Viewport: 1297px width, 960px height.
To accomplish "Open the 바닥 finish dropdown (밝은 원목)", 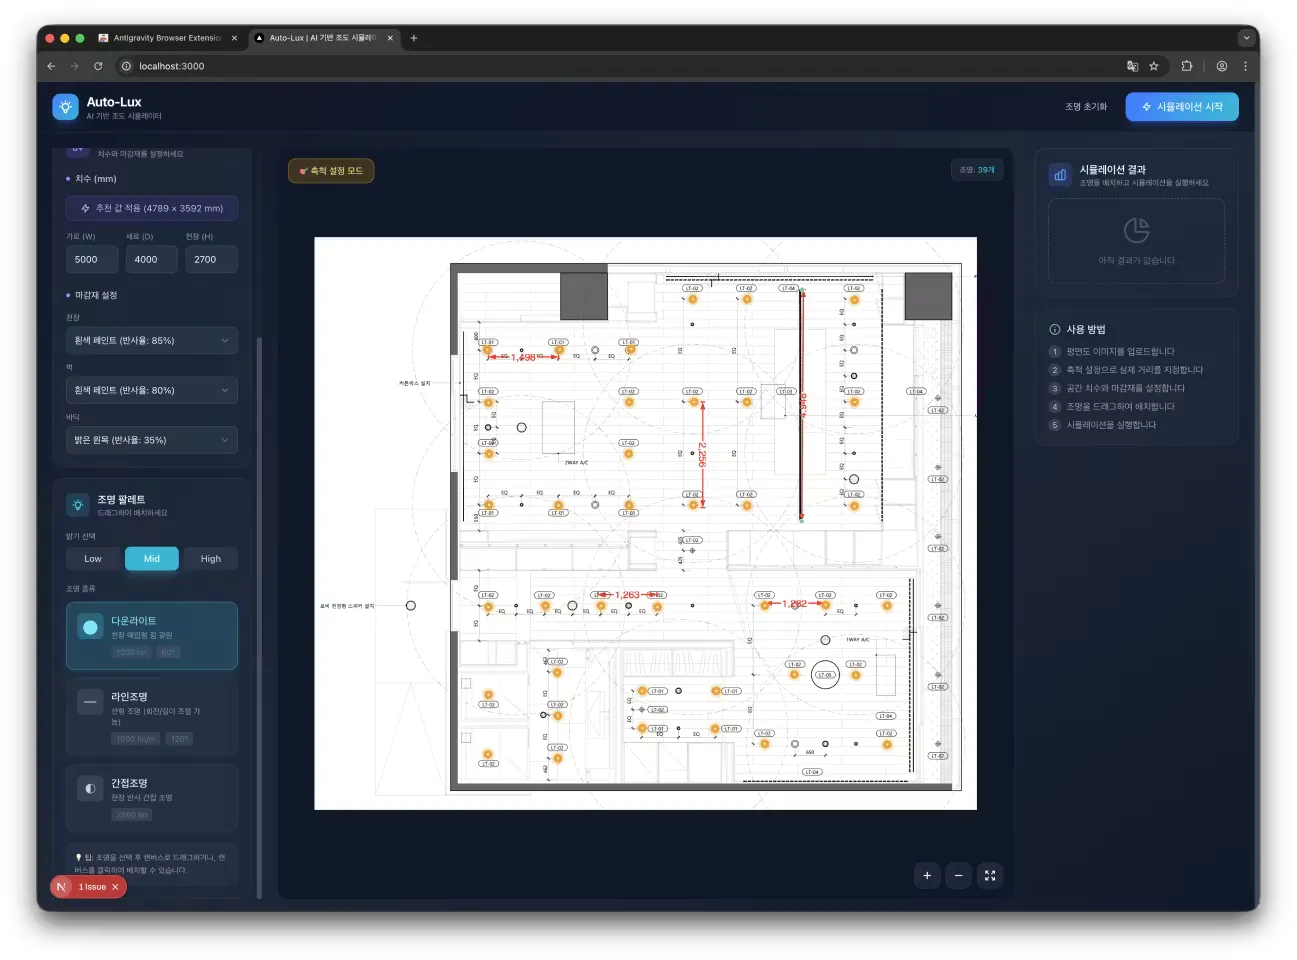I will point(152,440).
